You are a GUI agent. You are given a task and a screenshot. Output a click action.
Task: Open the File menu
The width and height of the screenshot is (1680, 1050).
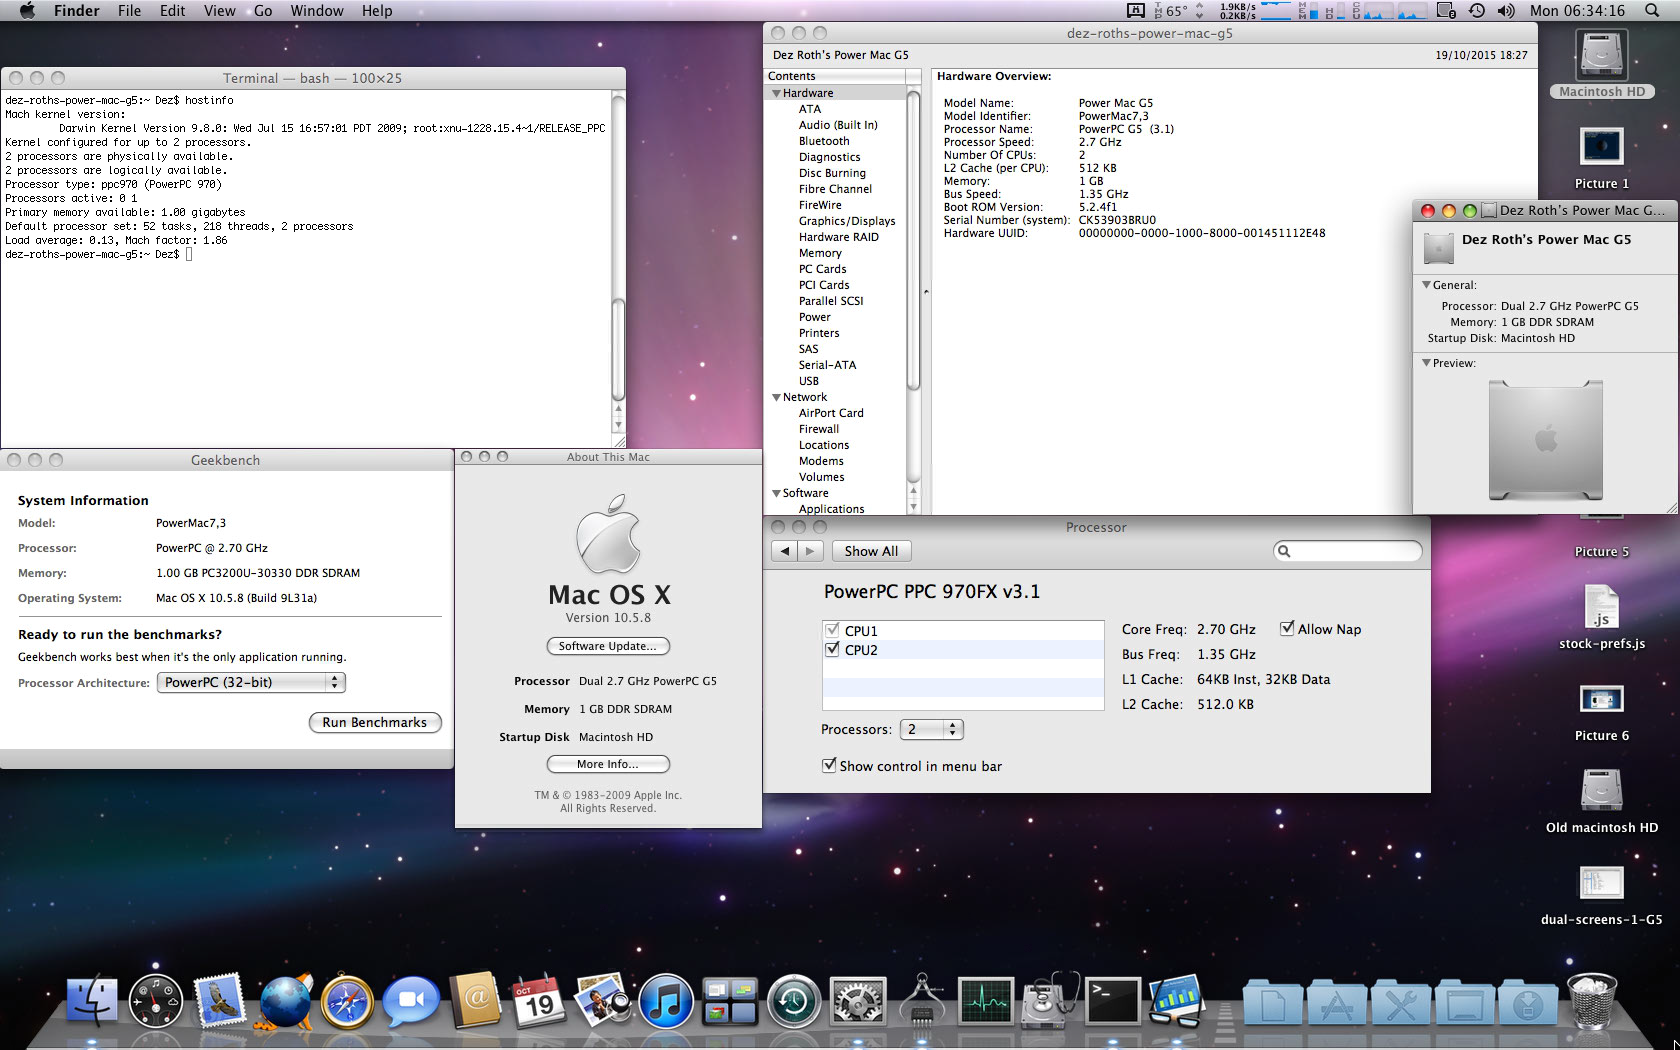click(129, 11)
